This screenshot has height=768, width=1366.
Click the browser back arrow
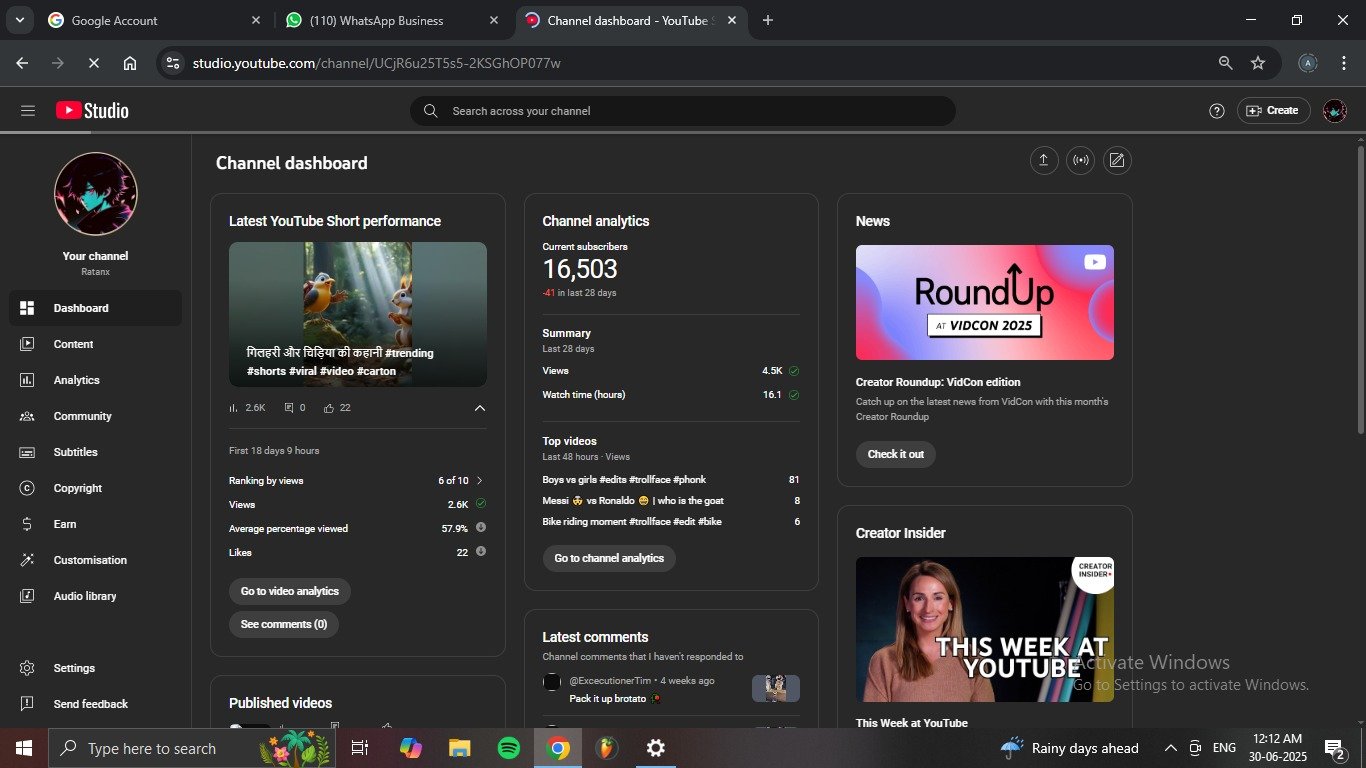[x=22, y=63]
